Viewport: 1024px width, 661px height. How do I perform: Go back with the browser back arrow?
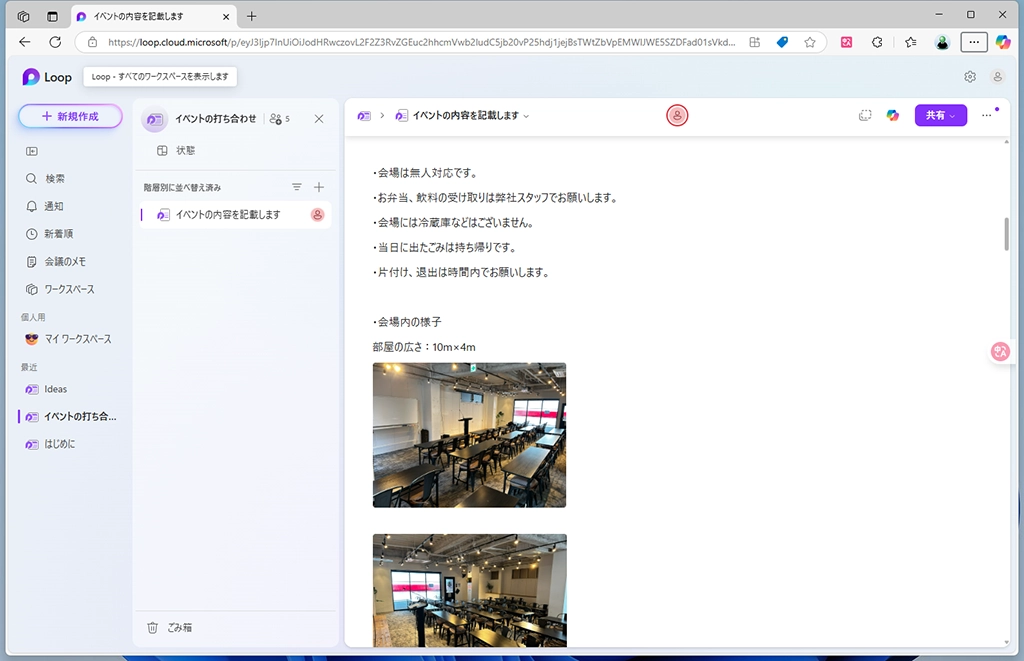(x=25, y=42)
